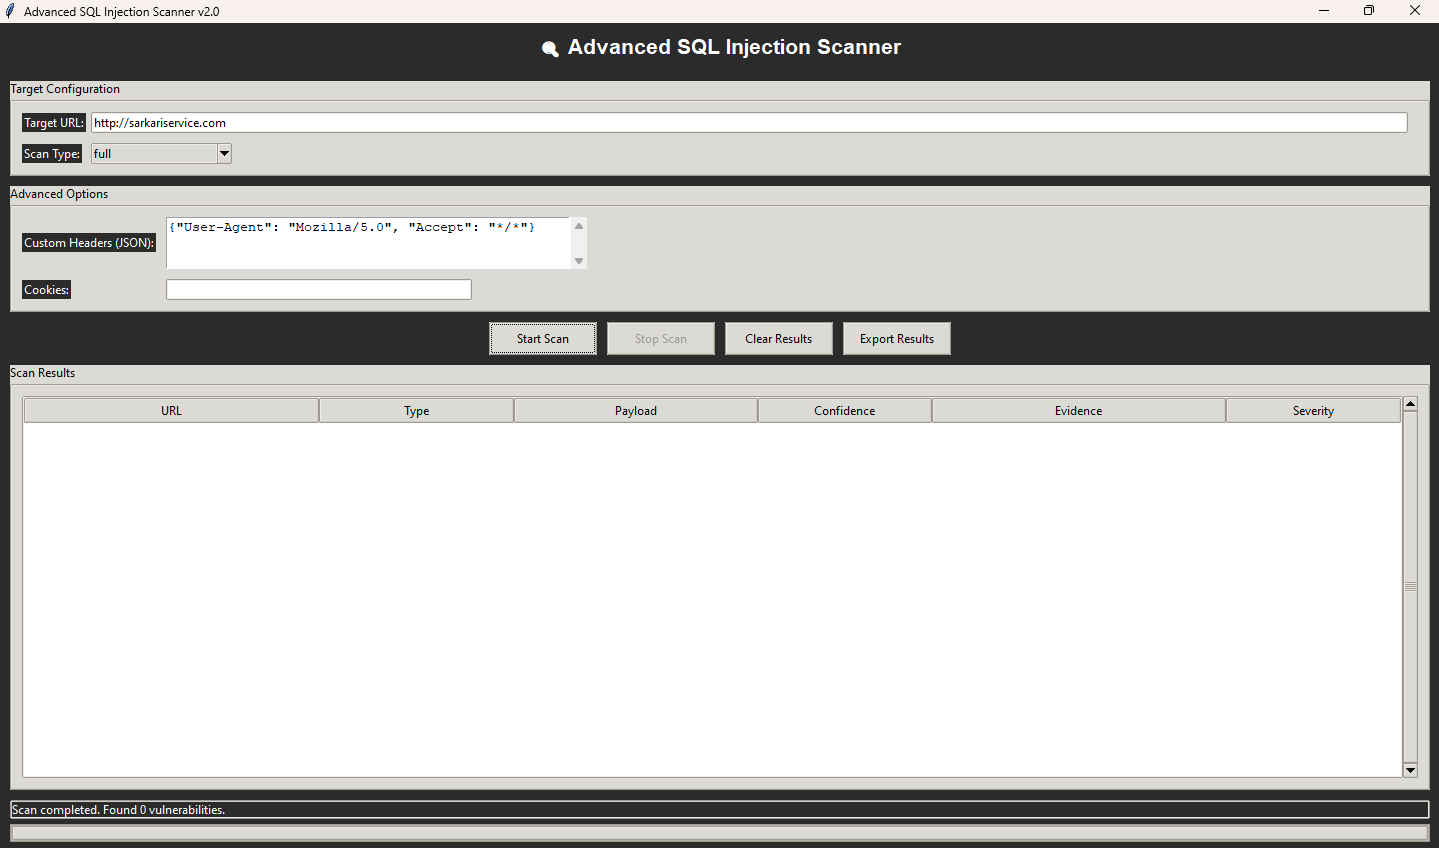Click the Start Scan button
1439x848 pixels.
click(542, 339)
